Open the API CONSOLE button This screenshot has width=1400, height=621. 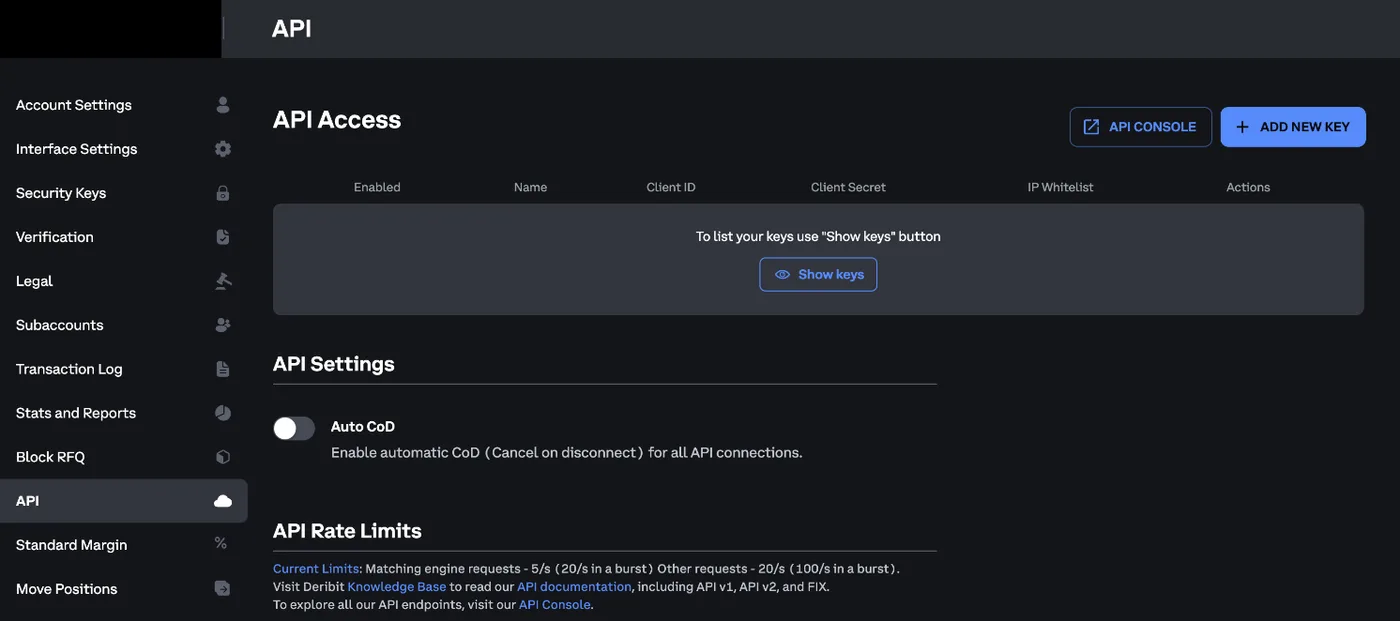[x=1141, y=127]
